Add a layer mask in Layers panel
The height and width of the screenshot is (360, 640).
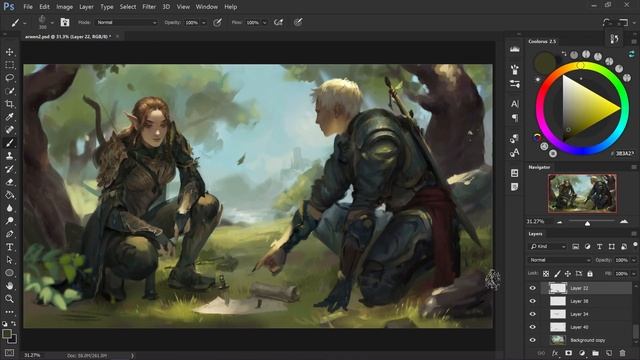tap(569, 353)
